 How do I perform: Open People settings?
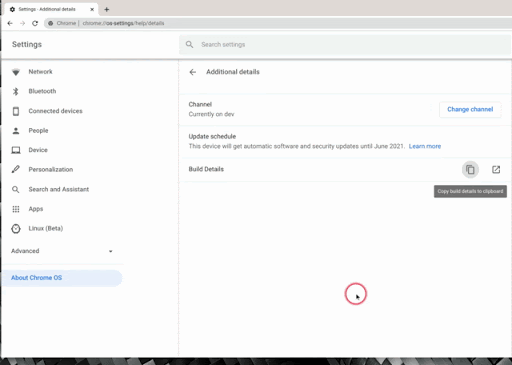38,130
